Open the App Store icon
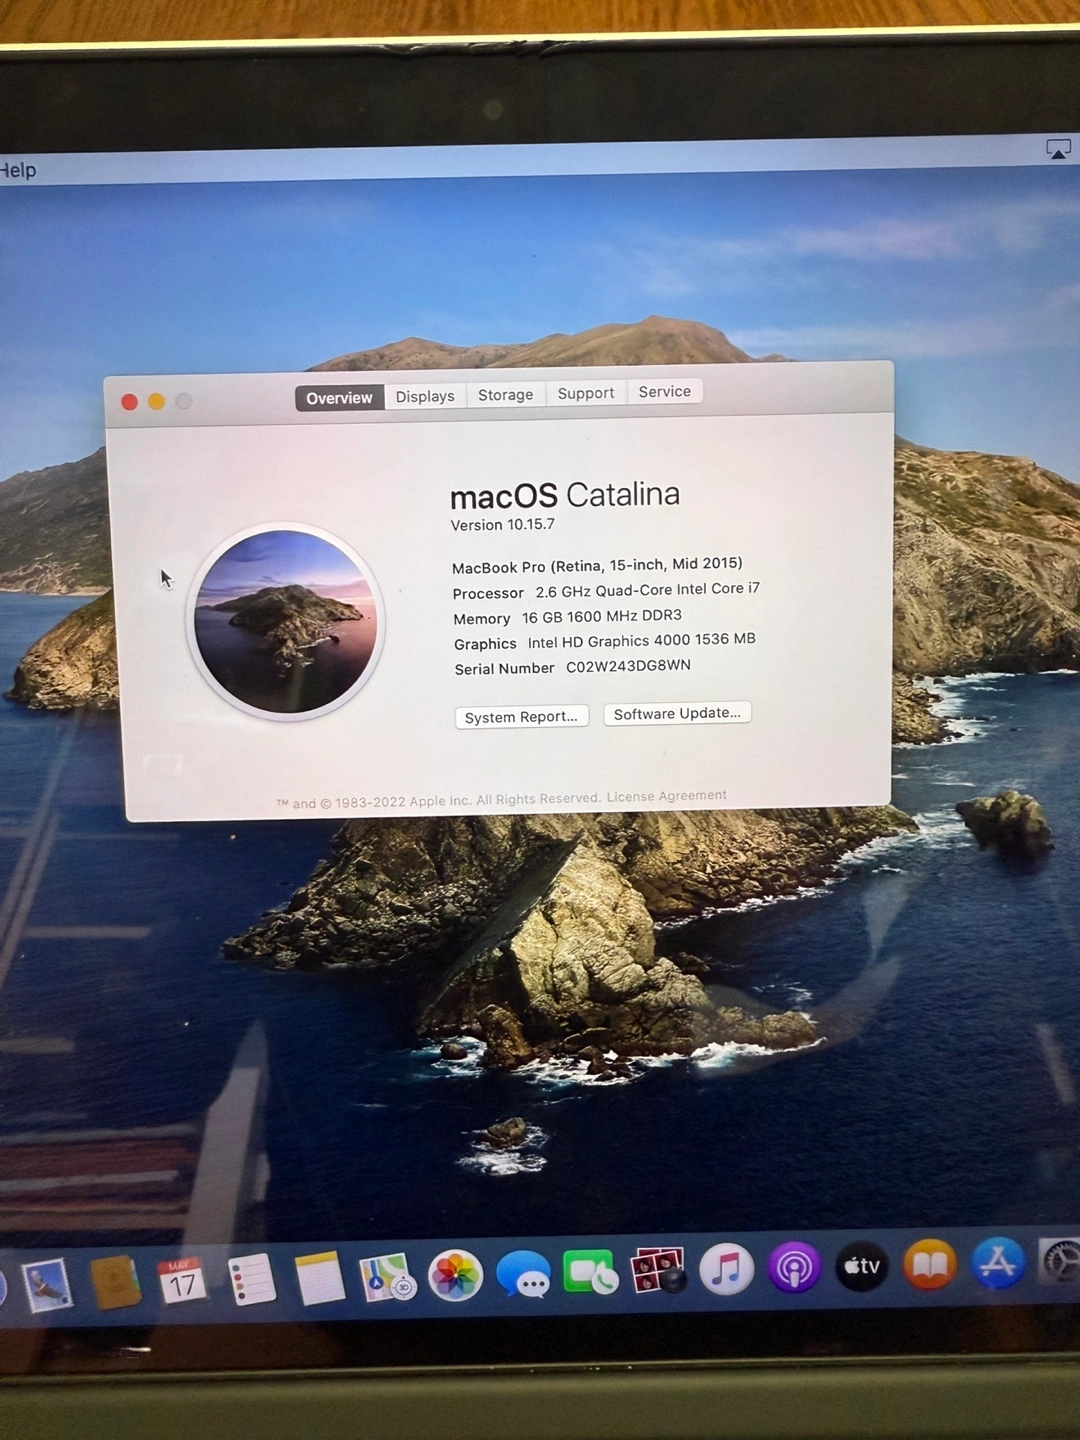1080x1440 pixels. (998, 1263)
